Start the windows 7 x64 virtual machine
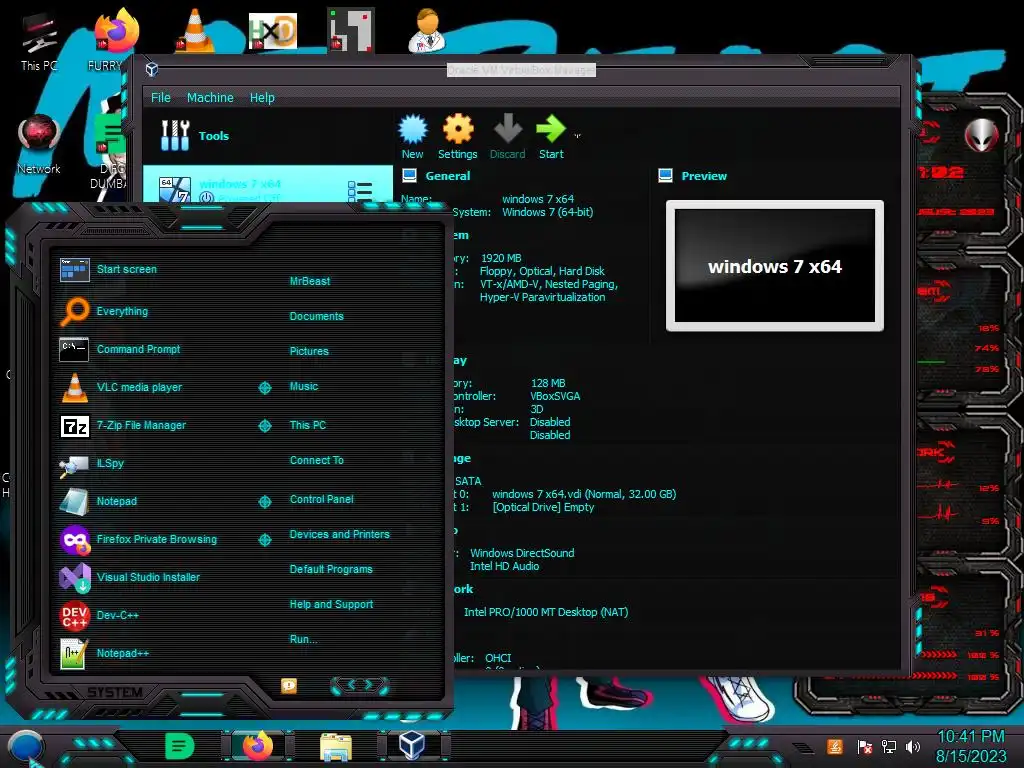The width and height of the screenshot is (1024, 768). pyautogui.click(x=551, y=137)
